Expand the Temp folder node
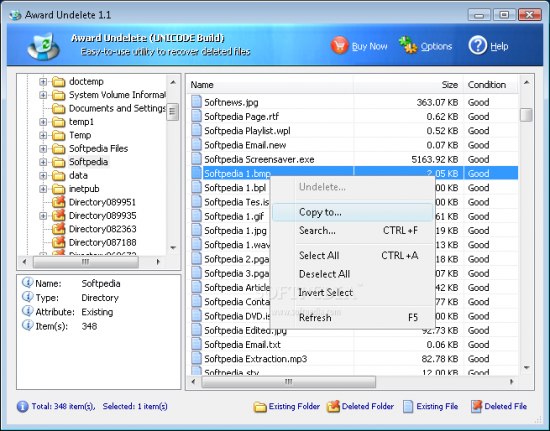Screen dimensions: 550x431 [43, 135]
